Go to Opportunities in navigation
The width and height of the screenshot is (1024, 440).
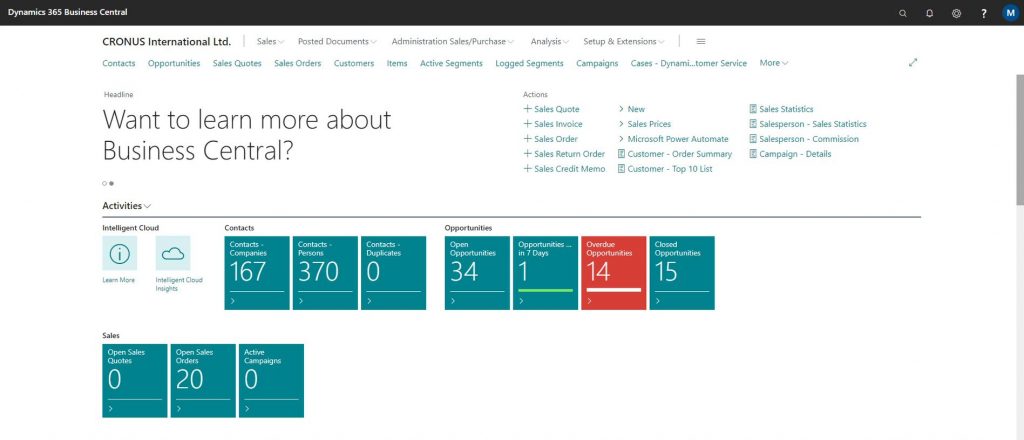click(174, 63)
